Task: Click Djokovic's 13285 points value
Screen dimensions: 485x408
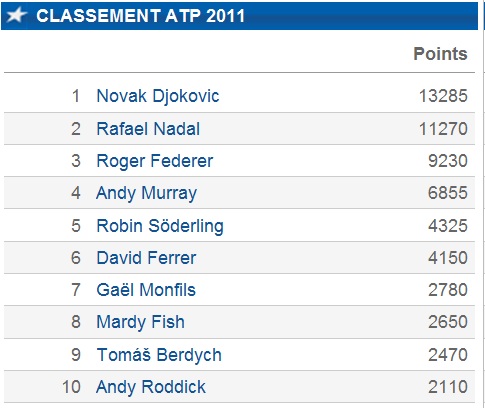Action: click(x=443, y=96)
